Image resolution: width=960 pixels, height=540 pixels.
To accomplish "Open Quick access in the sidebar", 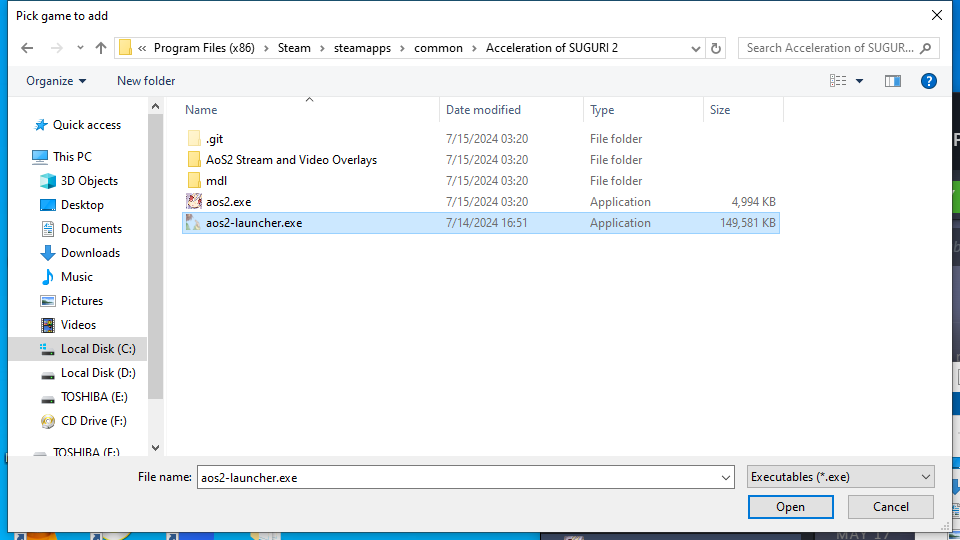I will [78, 125].
